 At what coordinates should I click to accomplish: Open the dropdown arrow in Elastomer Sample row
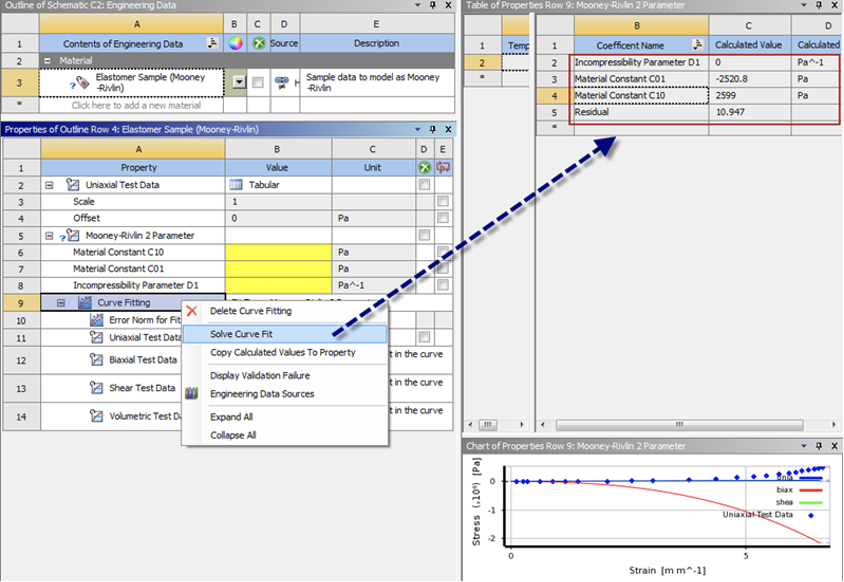coord(239,82)
